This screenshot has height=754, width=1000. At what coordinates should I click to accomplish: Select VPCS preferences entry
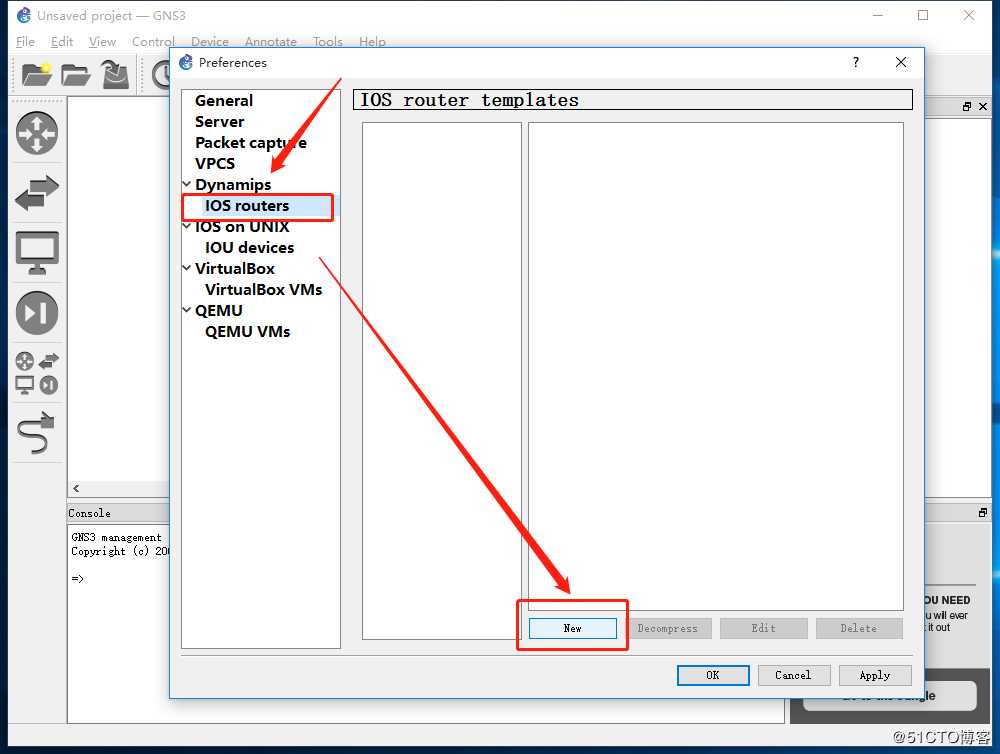tap(215, 164)
